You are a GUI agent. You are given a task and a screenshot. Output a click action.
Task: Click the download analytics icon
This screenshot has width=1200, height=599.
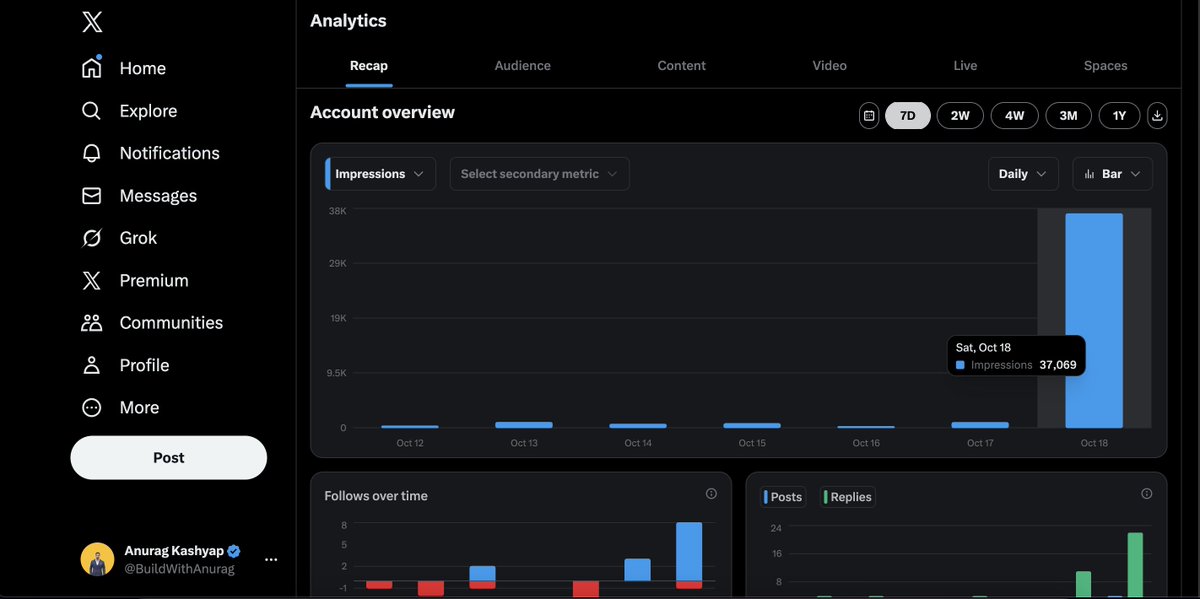coord(1157,116)
